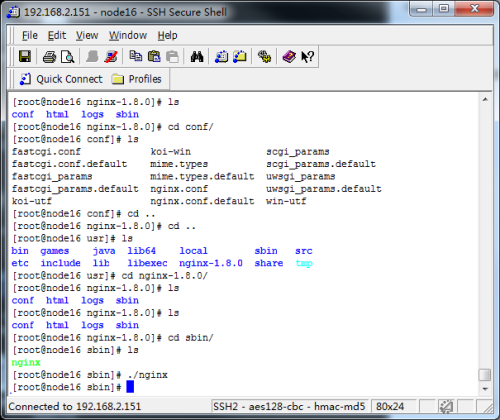Click the cyan 'tmp' directory name
Screen dimensions: 500x420
[x=304, y=263]
